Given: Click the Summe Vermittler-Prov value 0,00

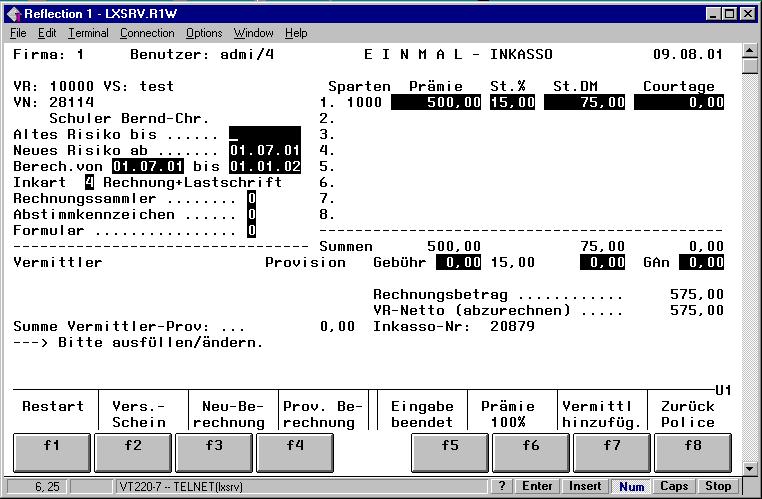Looking at the screenshot, I should 337,326.
